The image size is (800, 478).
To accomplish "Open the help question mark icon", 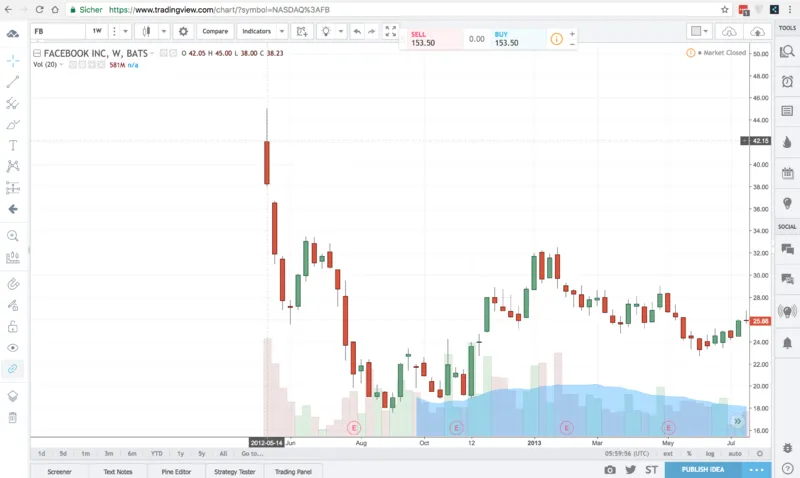I will tap(787, 468).
